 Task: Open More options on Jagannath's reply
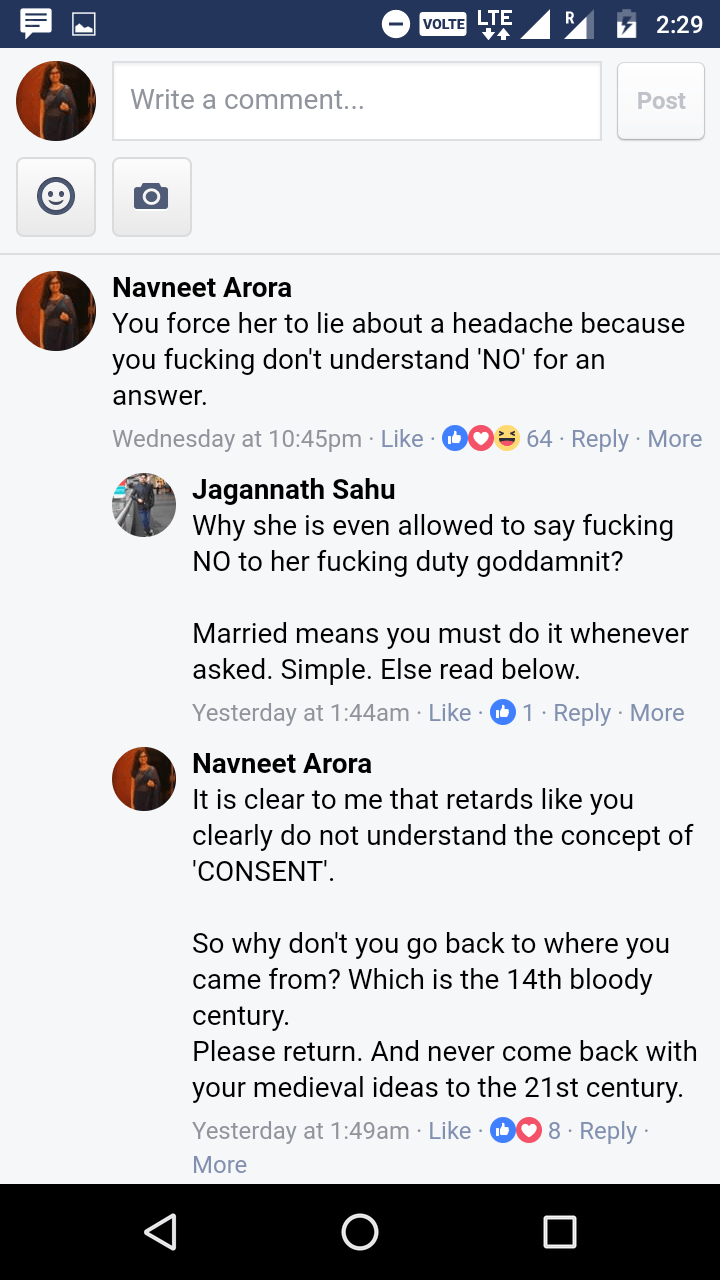(x=656, y=712)
